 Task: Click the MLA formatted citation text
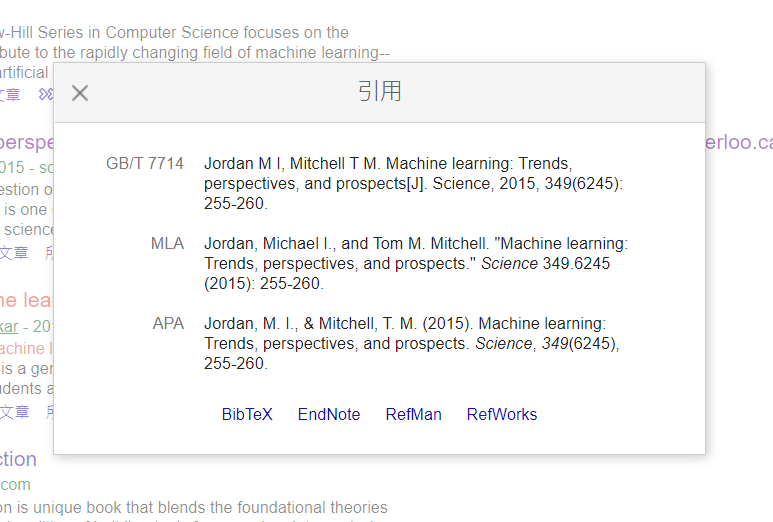click(415, 263)
